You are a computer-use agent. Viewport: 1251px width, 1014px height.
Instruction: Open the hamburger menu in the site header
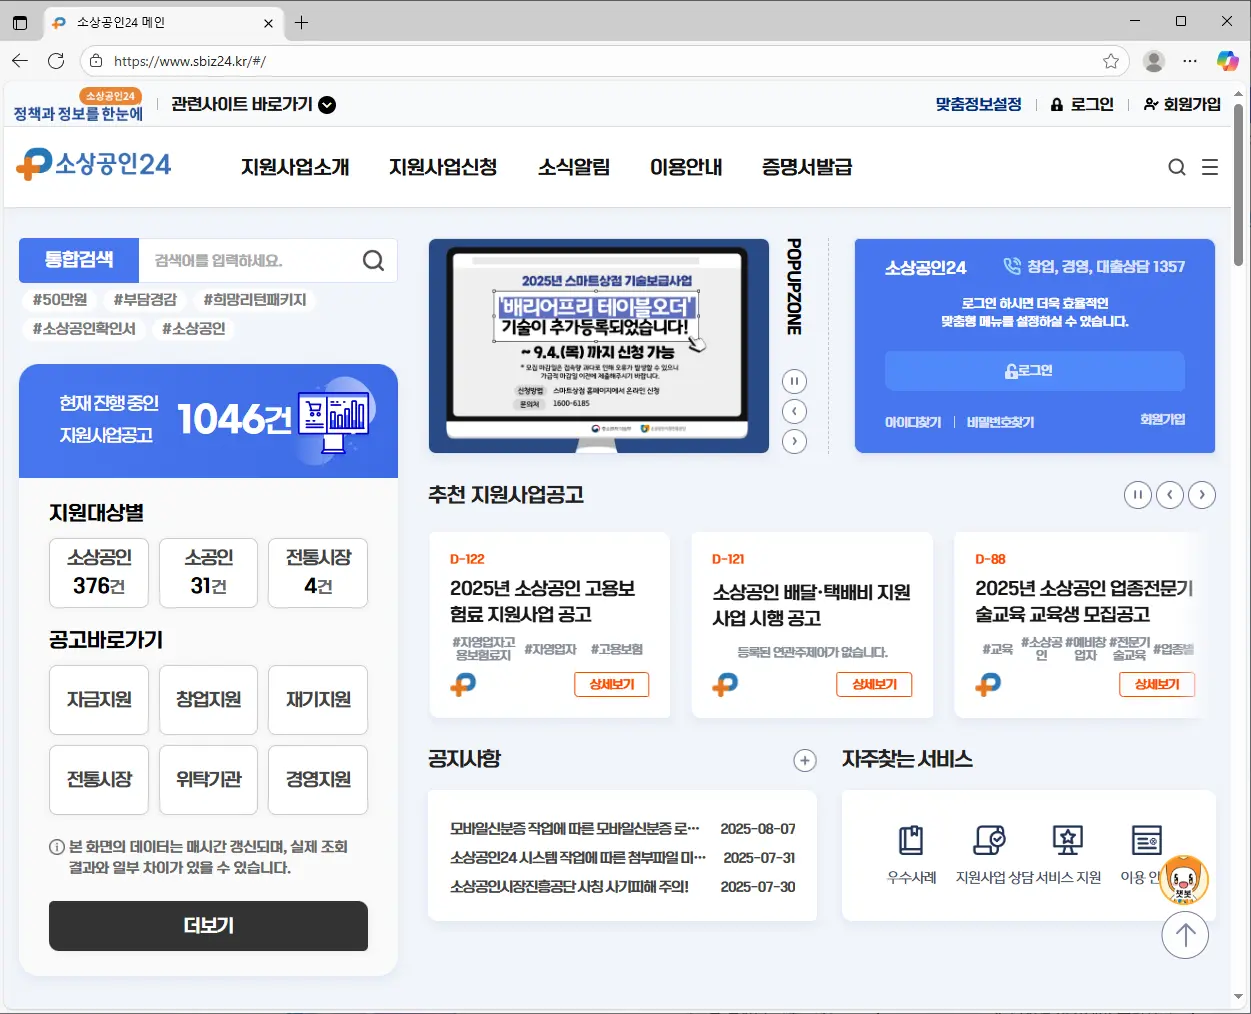1210,167
